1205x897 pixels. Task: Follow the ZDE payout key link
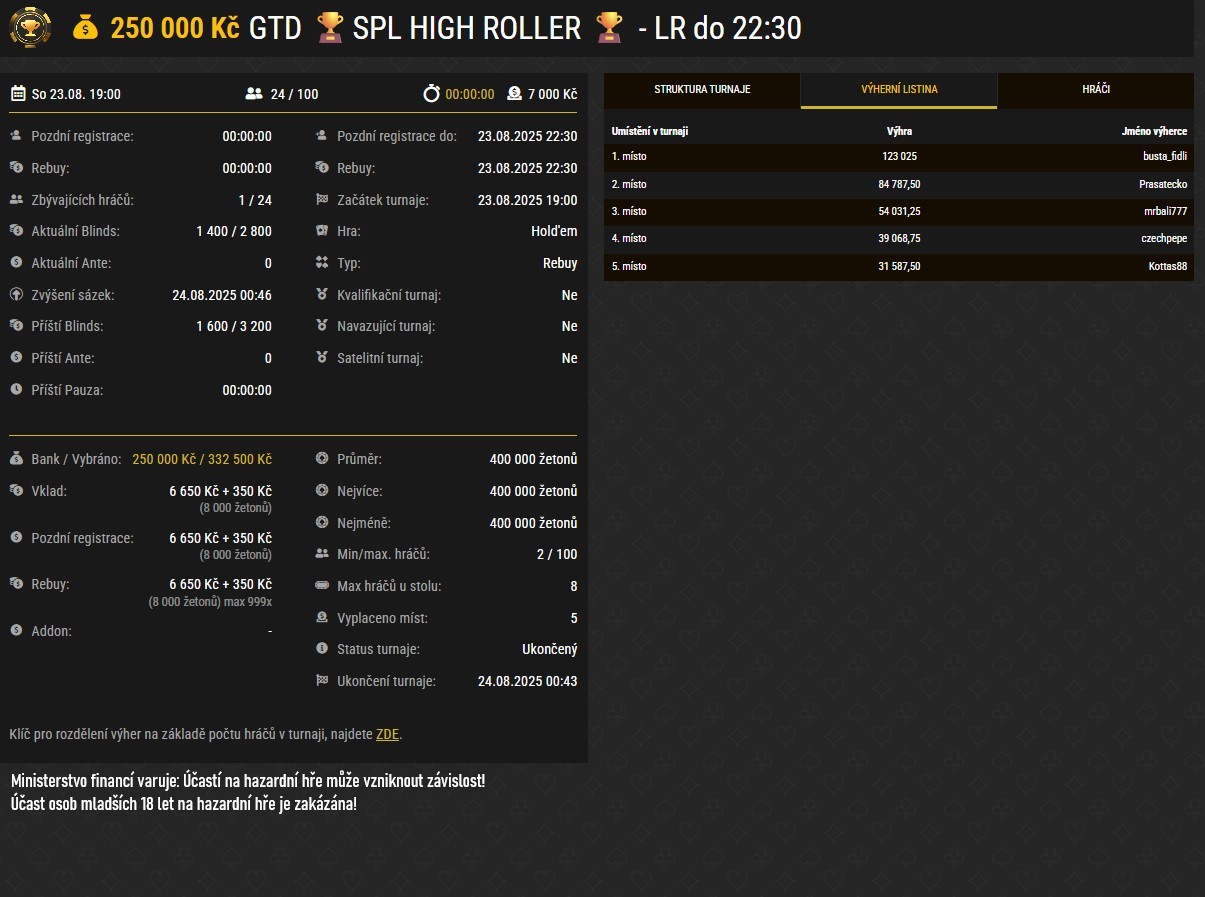tap(387, 734)
